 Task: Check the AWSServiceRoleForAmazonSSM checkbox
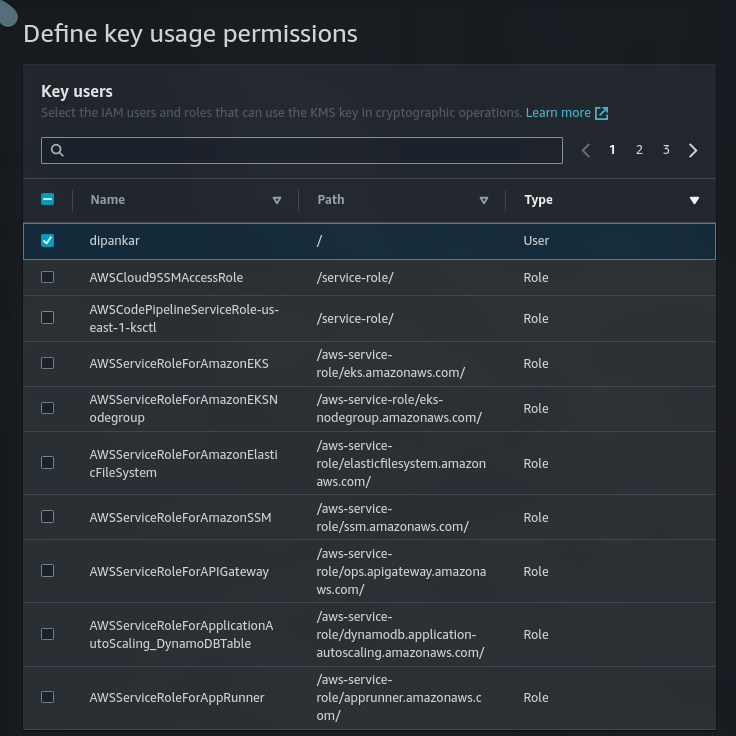click(x=47, y=517)
